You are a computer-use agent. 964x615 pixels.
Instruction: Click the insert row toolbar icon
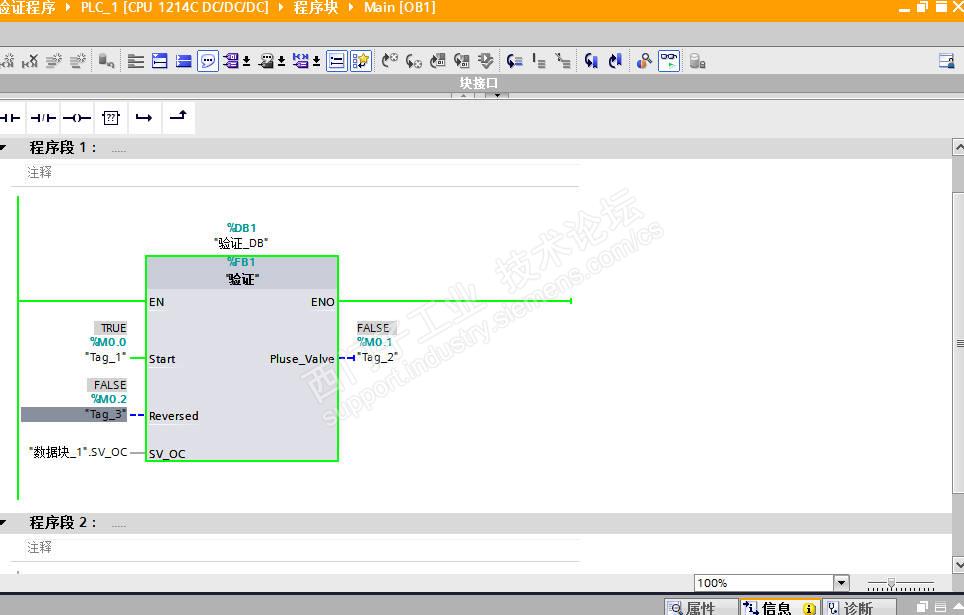[x=54, y=61]
